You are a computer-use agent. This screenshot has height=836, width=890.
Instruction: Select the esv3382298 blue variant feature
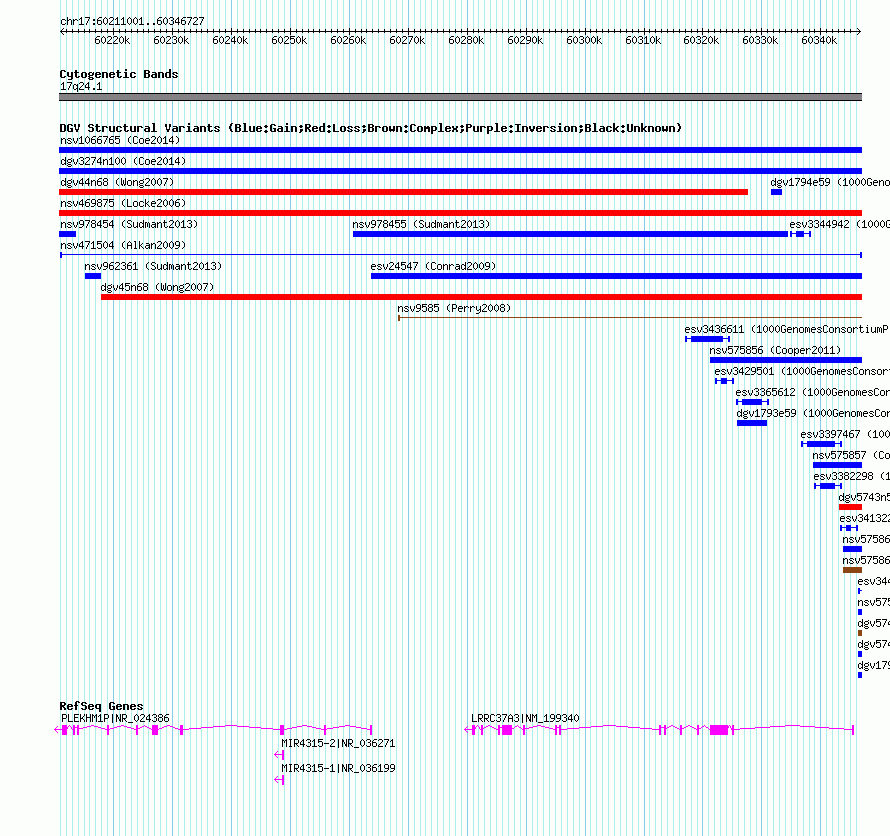(x=828, y=486)
